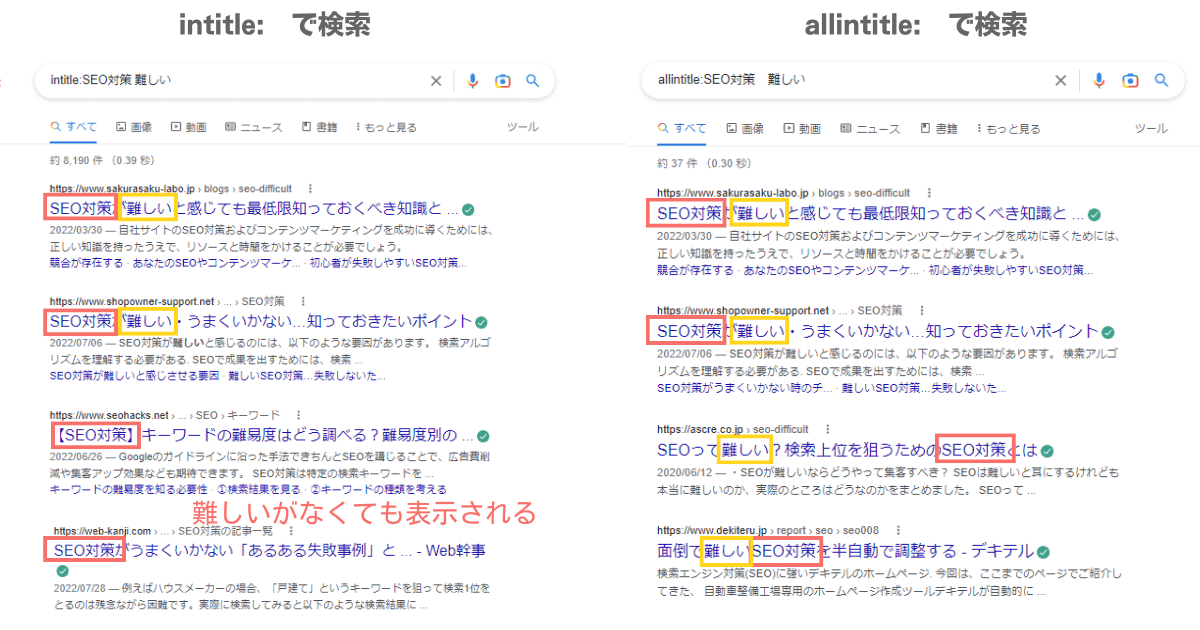Click voice search microphone in intitle search
1200x630 pixels.
473,81
